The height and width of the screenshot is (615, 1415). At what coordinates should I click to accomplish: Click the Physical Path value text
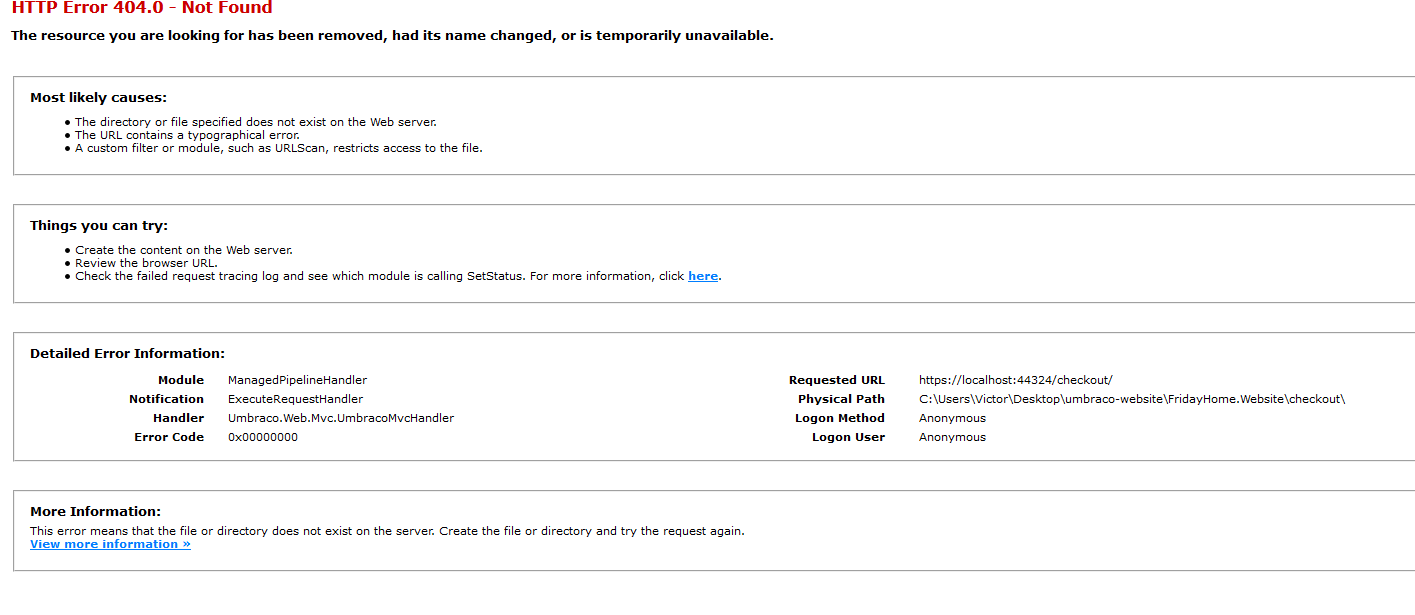click(x=1132, y=399)
